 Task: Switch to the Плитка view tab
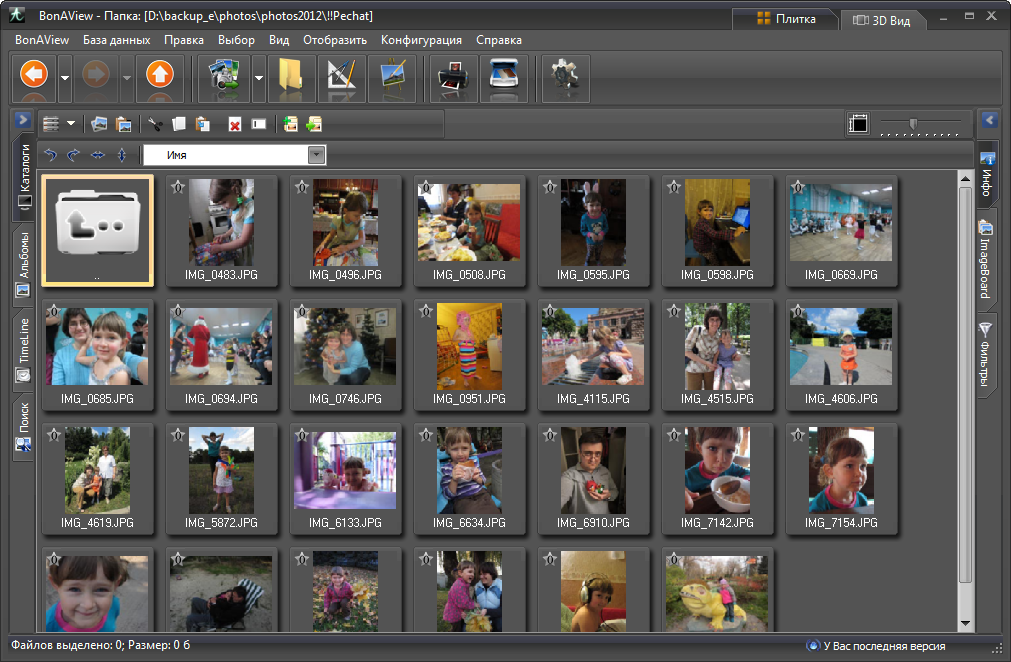pos(786,19)
